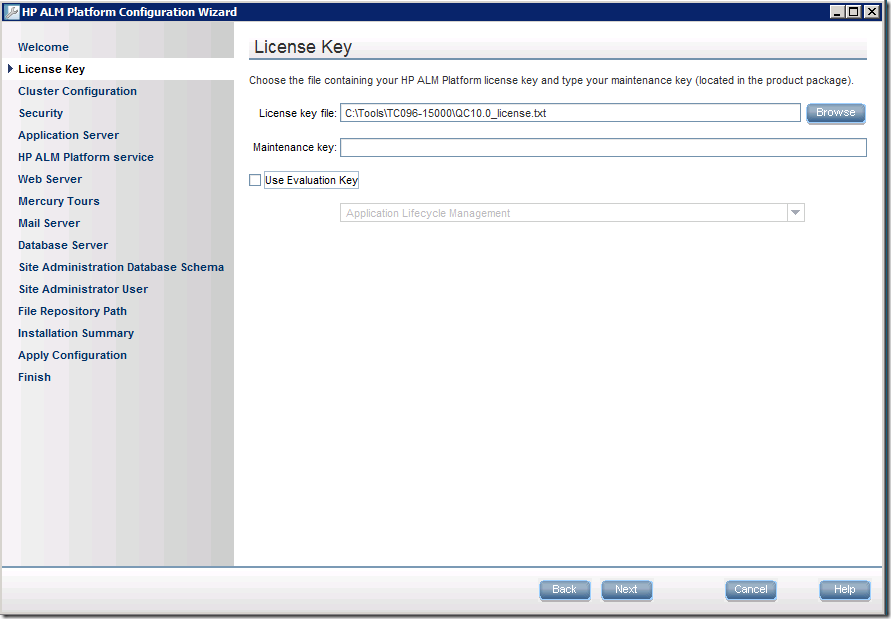Select Welcome step in sidebar

pos(43,47)
